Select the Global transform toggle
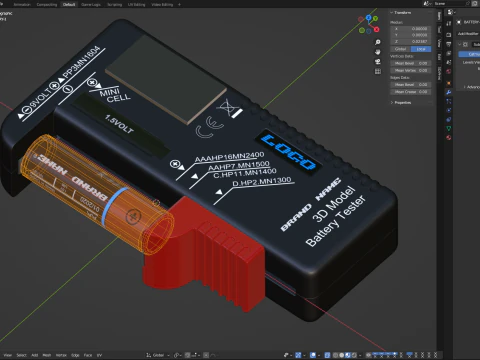 click(401, 49)
